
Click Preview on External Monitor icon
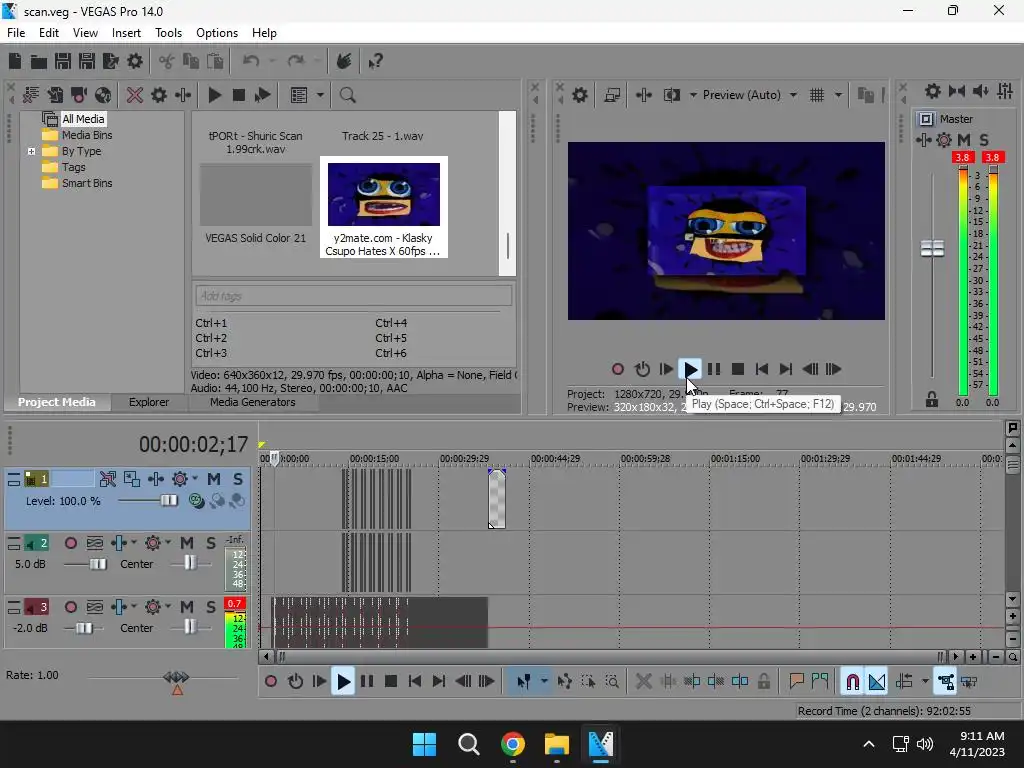(612, 95)
